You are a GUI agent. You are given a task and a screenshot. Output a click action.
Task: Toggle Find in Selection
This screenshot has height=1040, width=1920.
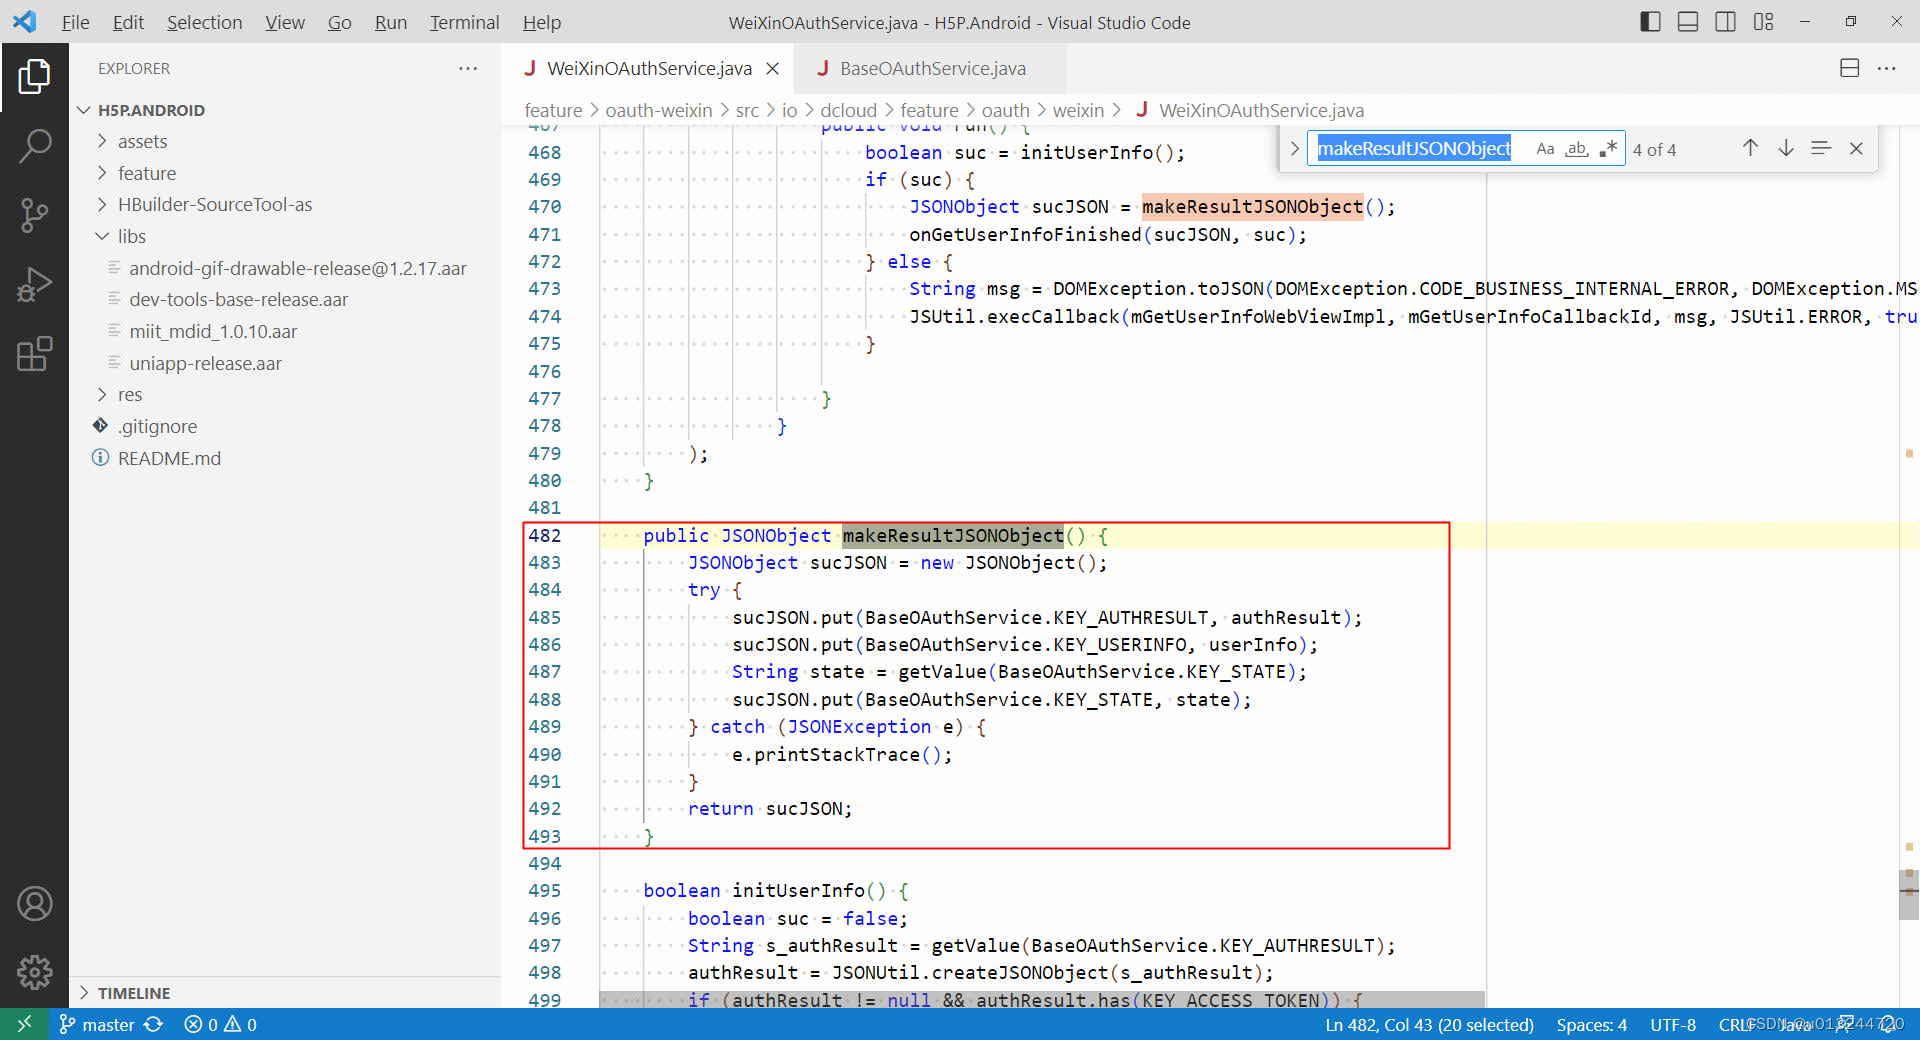(1821, 148)
